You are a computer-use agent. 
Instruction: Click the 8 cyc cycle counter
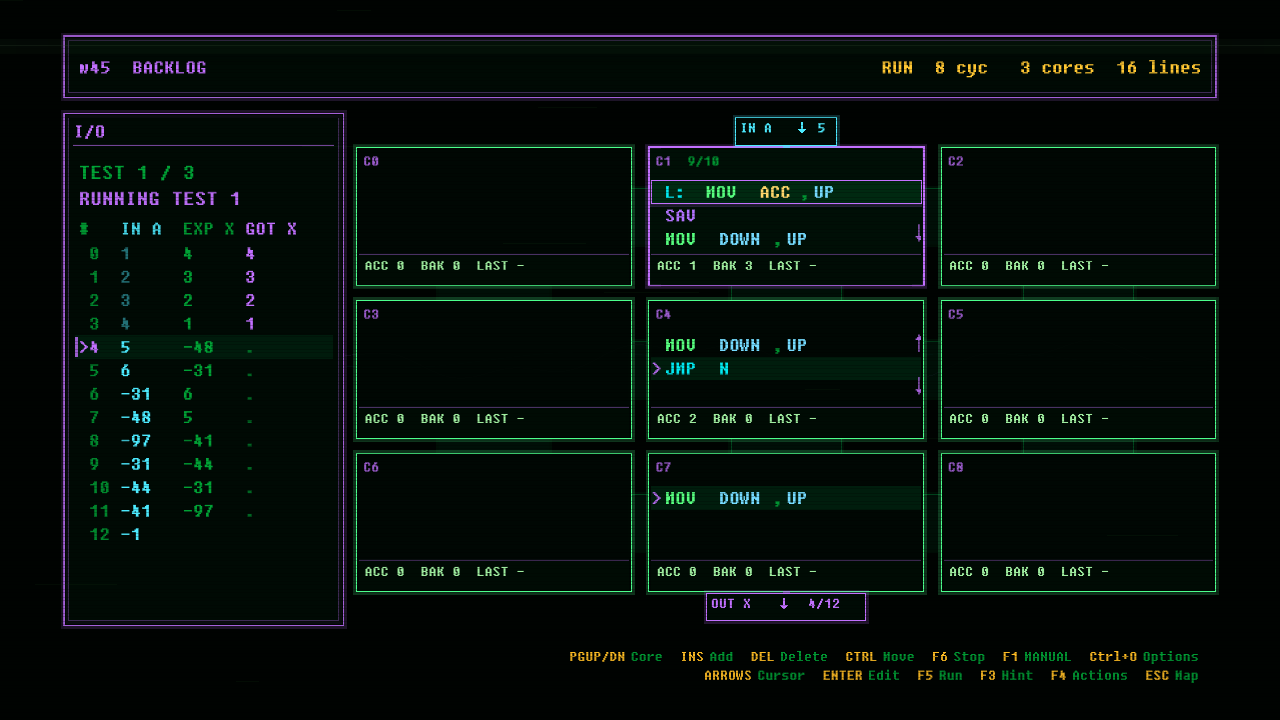coord(961,68)
